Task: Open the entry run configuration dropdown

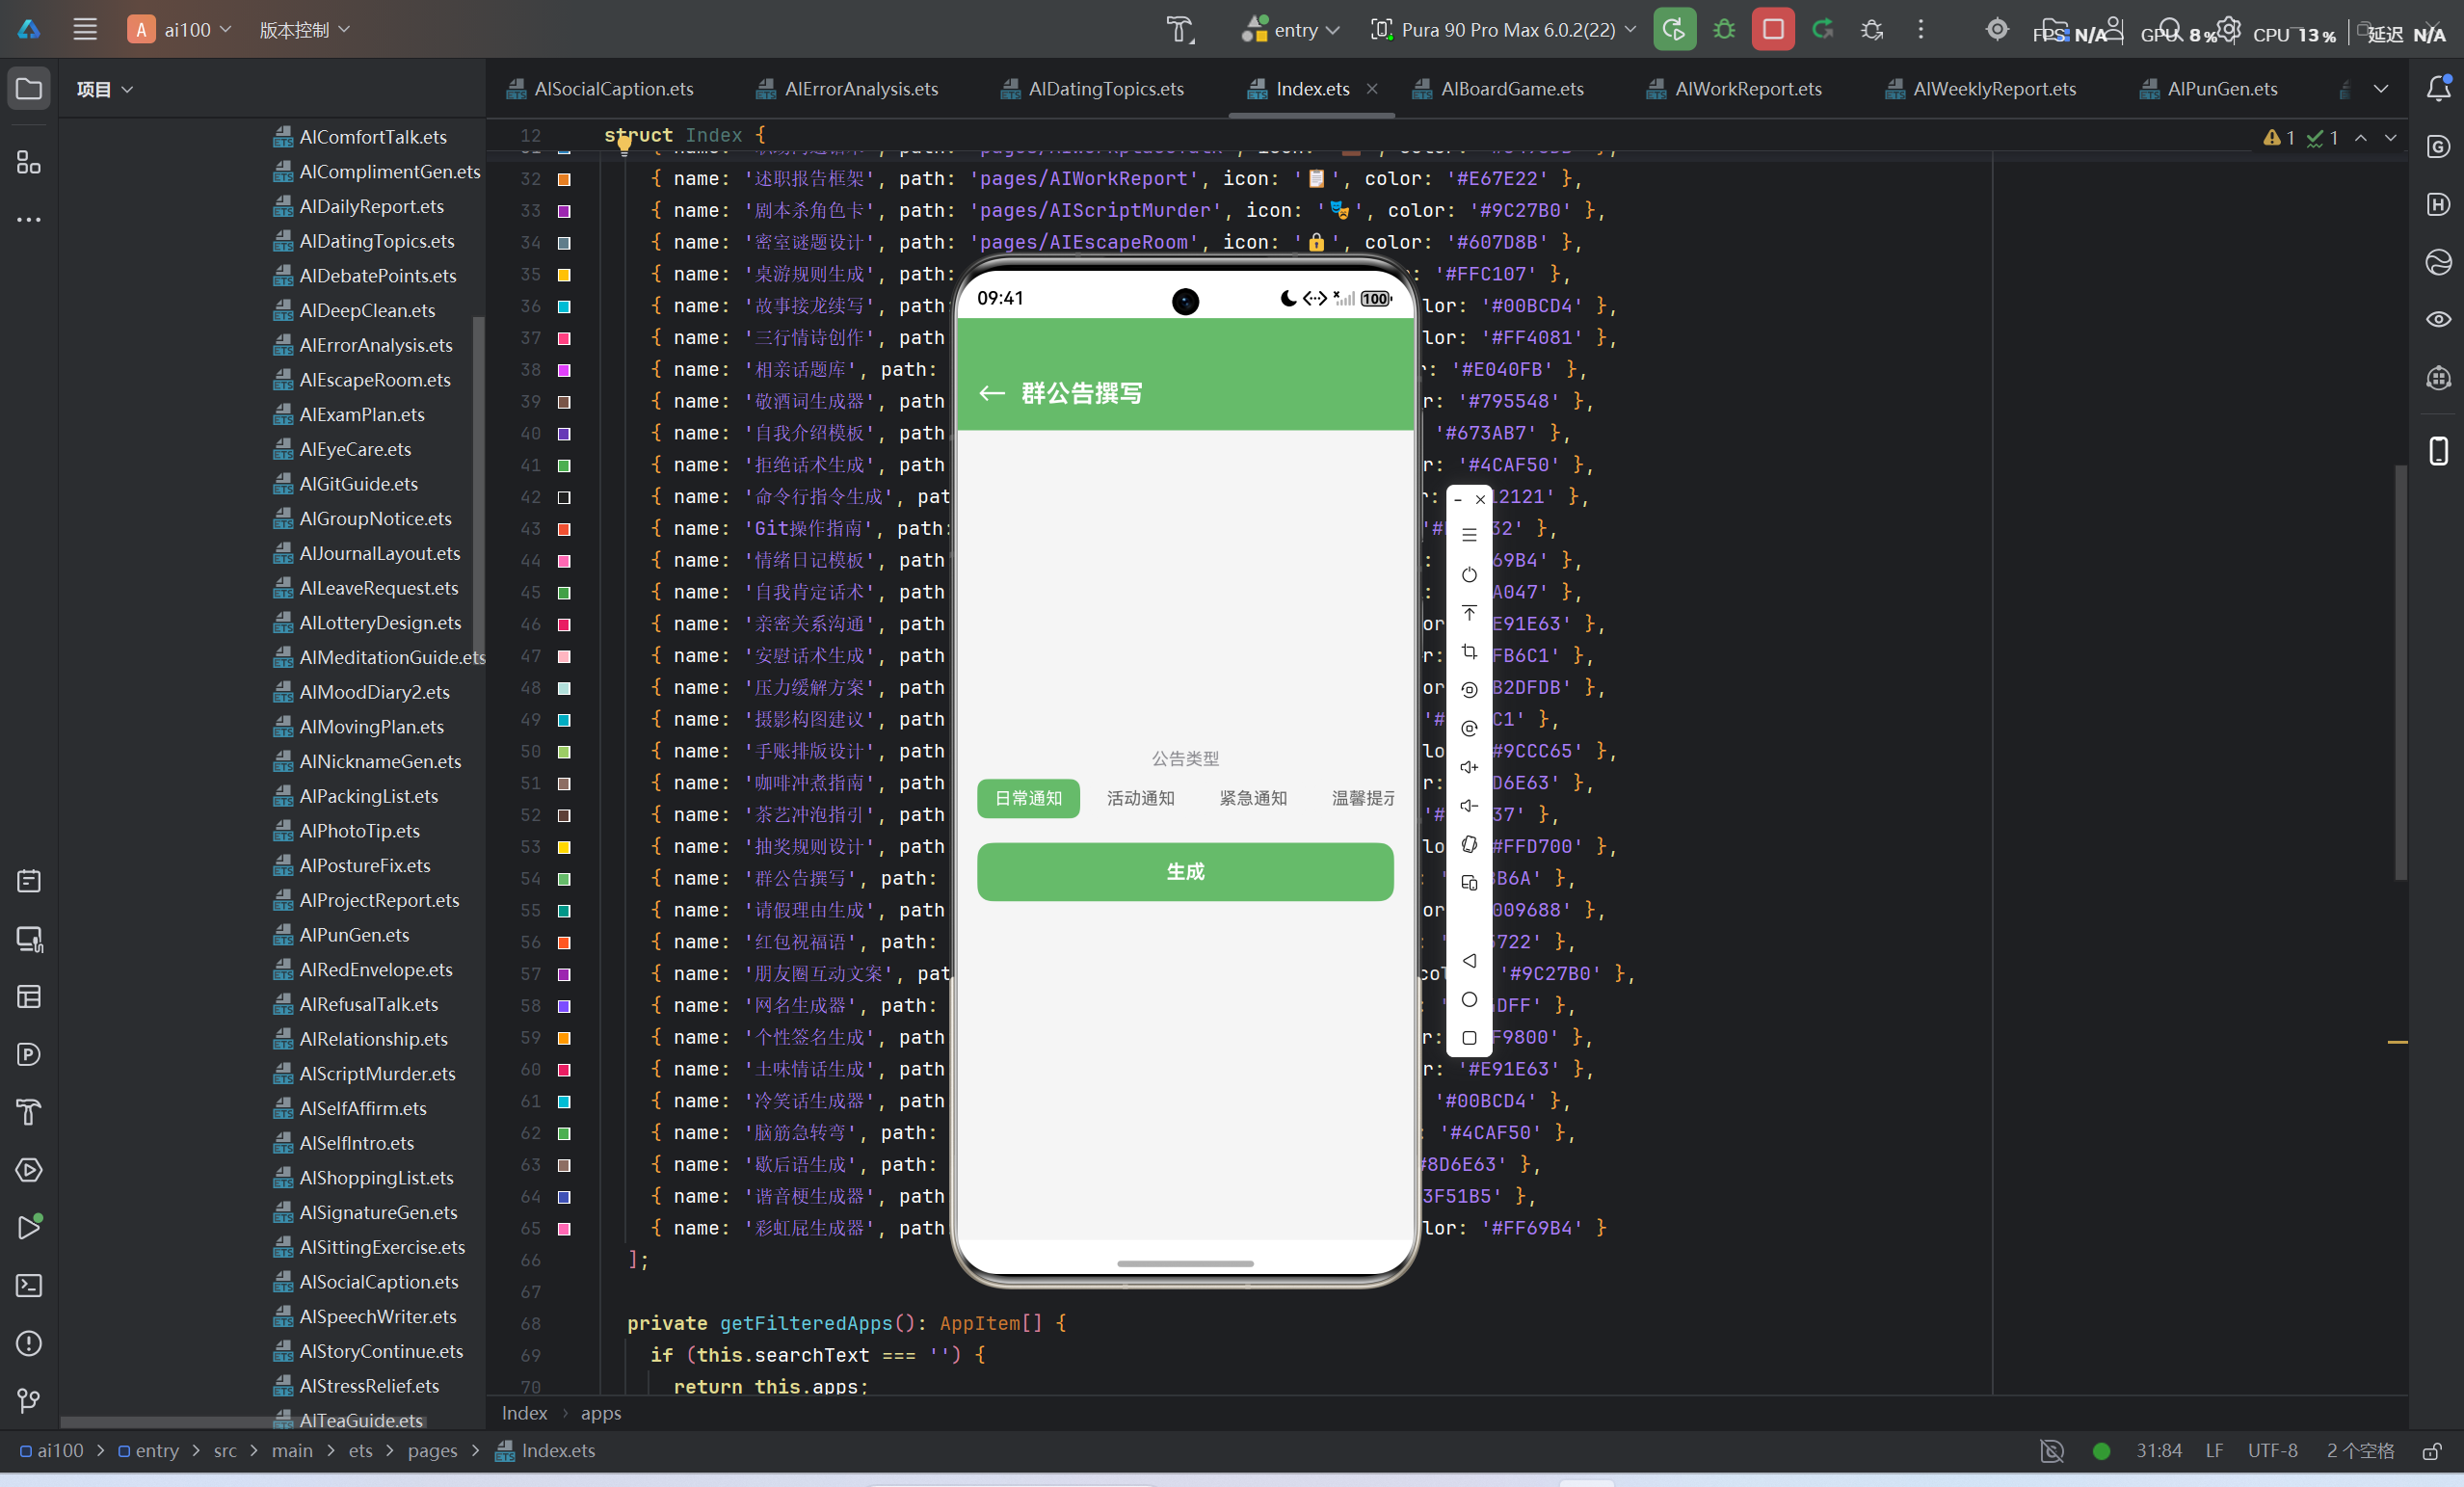Action: [1290, 29]
